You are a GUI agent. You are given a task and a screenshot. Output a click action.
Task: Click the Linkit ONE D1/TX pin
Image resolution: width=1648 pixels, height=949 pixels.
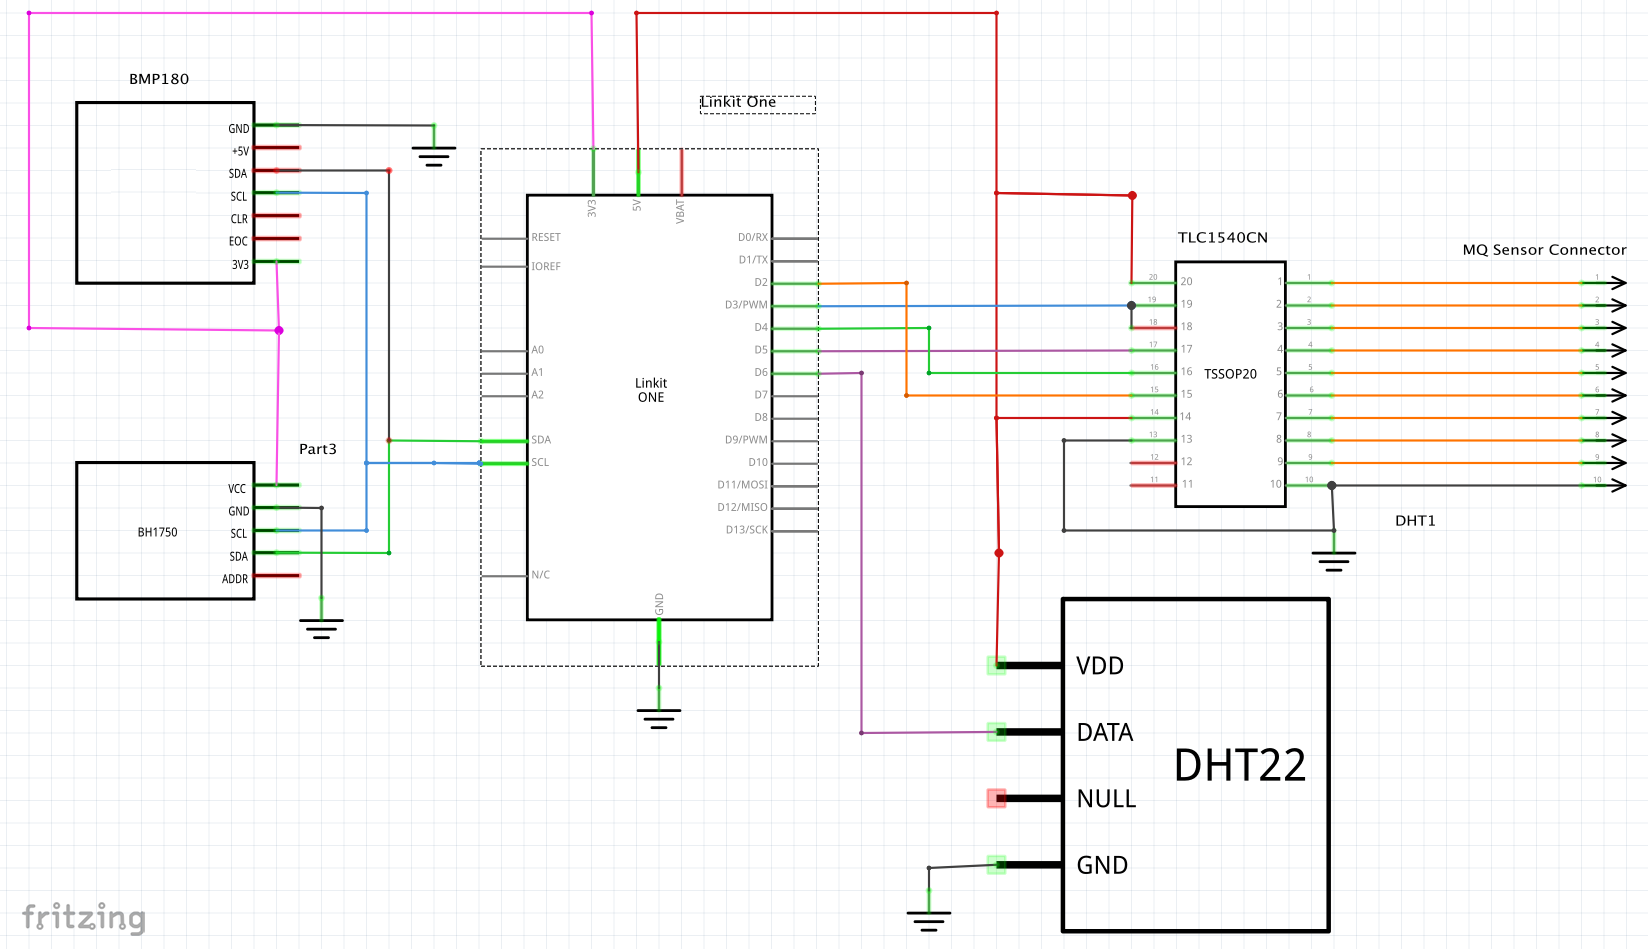(795, 261)
